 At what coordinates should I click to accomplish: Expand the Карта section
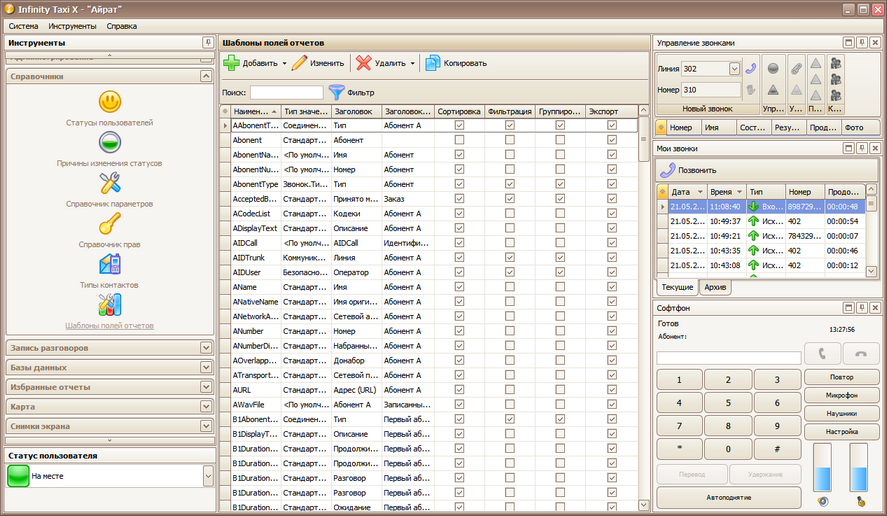click(206, 406)
